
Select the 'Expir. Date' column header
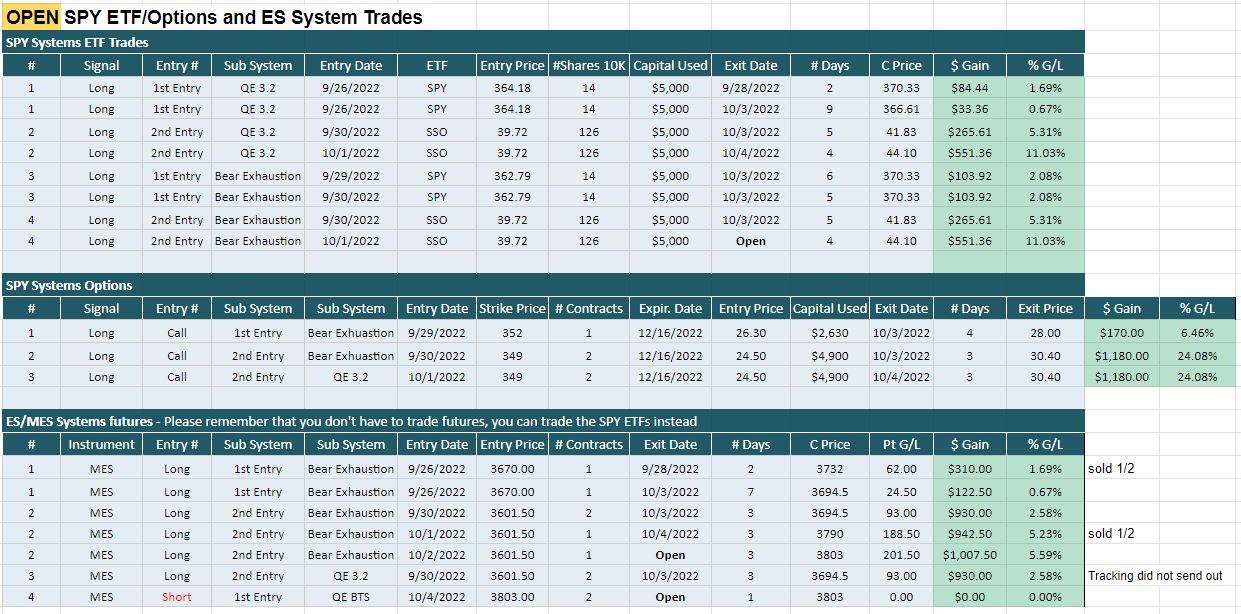click(x=671, y=308)
